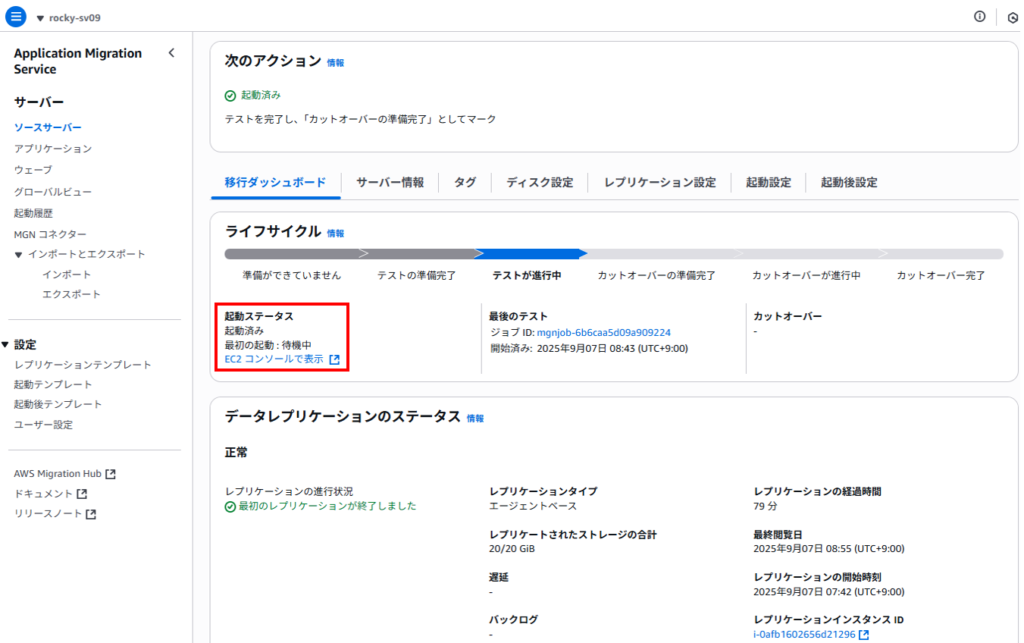Open レプリケーションテンプレート settings
Image resolution: width=1024 pixels, height=643 pixels.
pos(83,365)
